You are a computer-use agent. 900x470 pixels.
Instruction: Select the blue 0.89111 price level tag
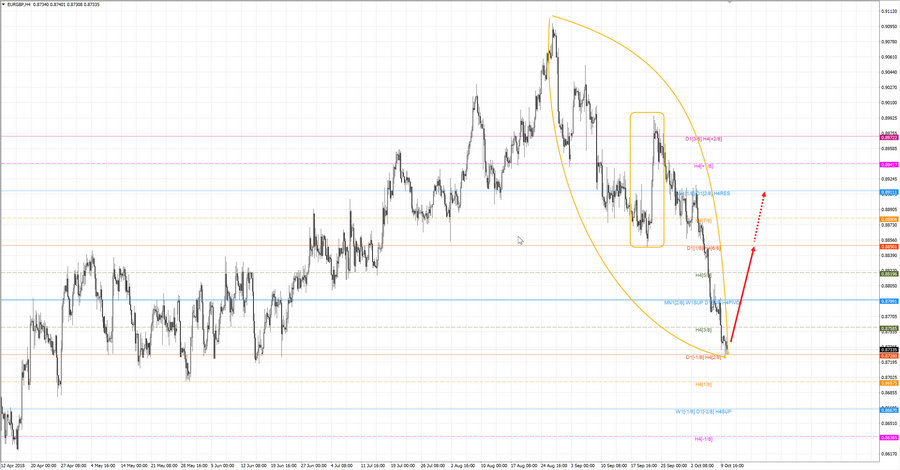pos(889,192)
